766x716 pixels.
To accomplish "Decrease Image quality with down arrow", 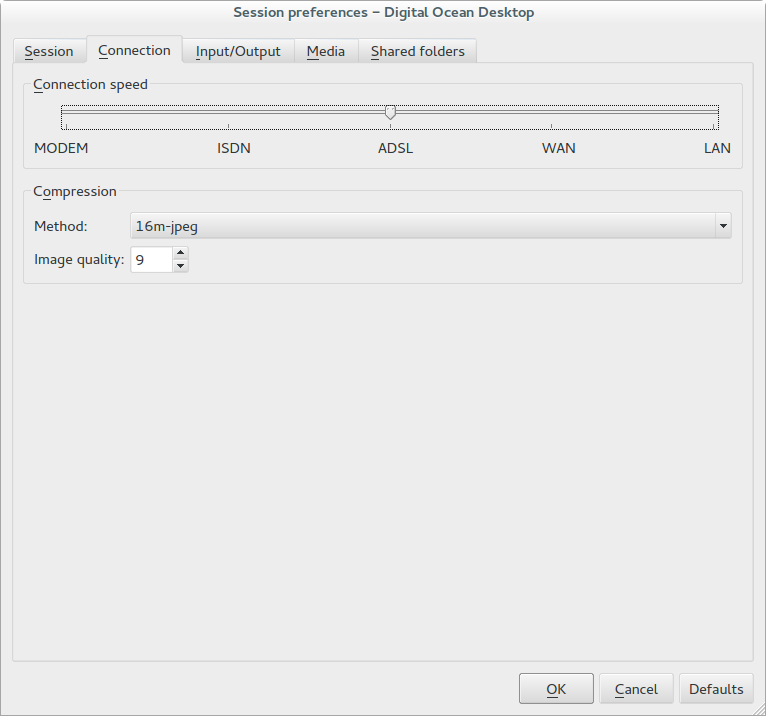I will coord(181,266).
